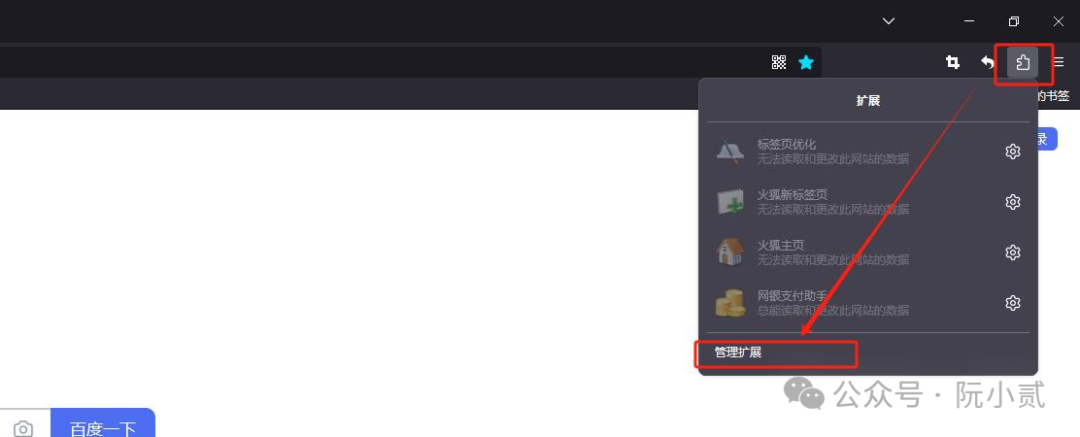Click the 网银支付助手 gold coins icon
This screenshot has height=437, width=1080.
pyautogui.click(x=730, y=303)
